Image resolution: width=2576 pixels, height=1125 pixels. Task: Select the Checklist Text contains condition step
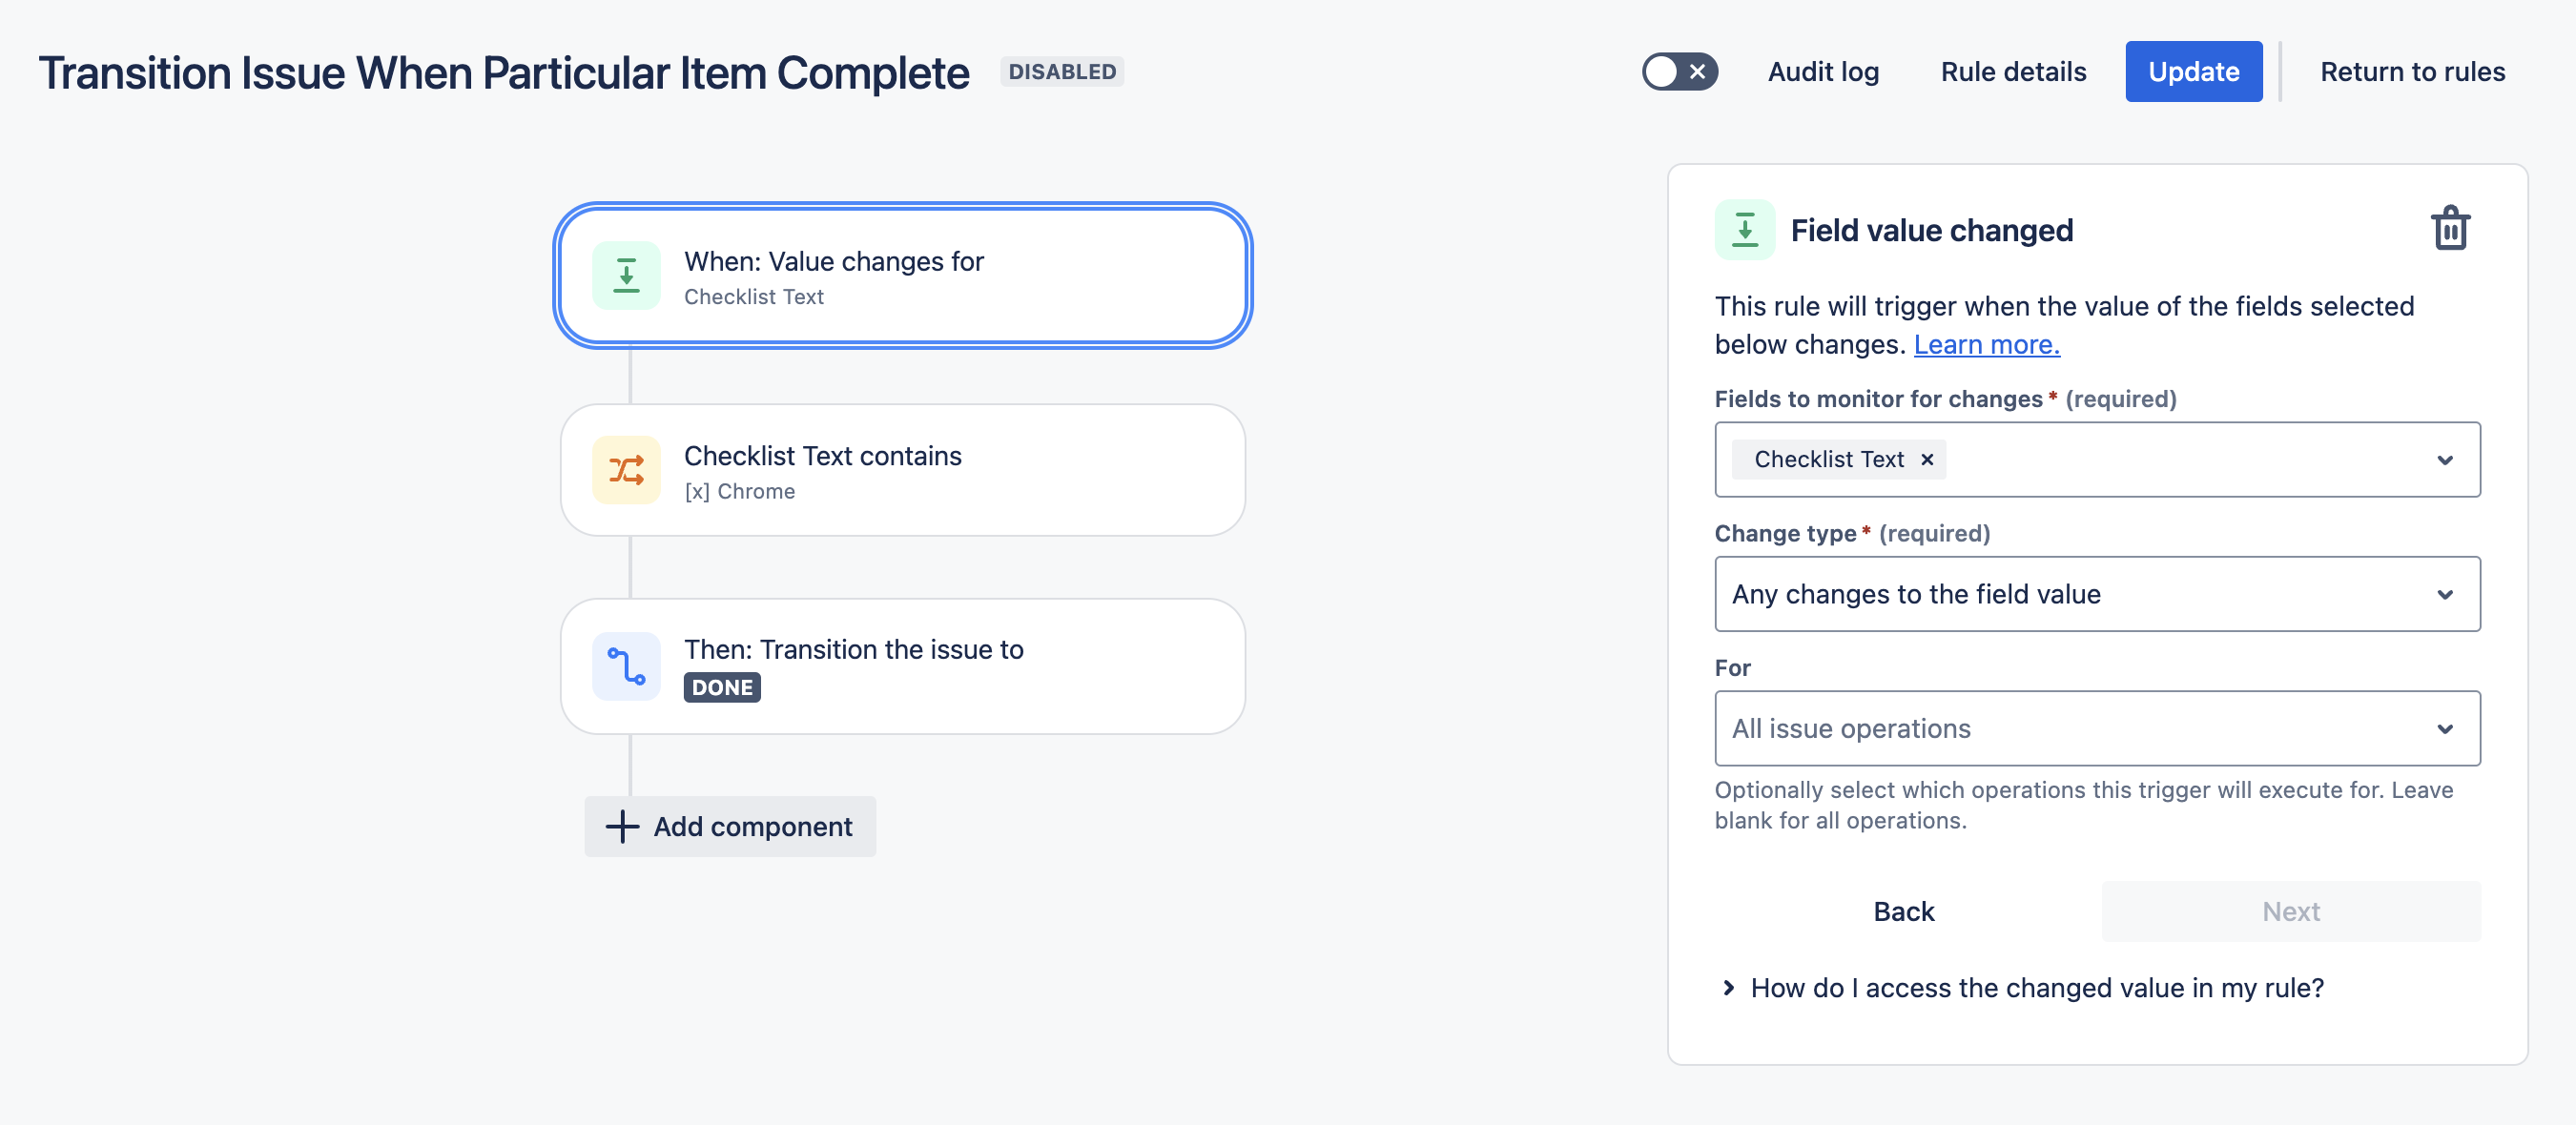tap(902, 470)
